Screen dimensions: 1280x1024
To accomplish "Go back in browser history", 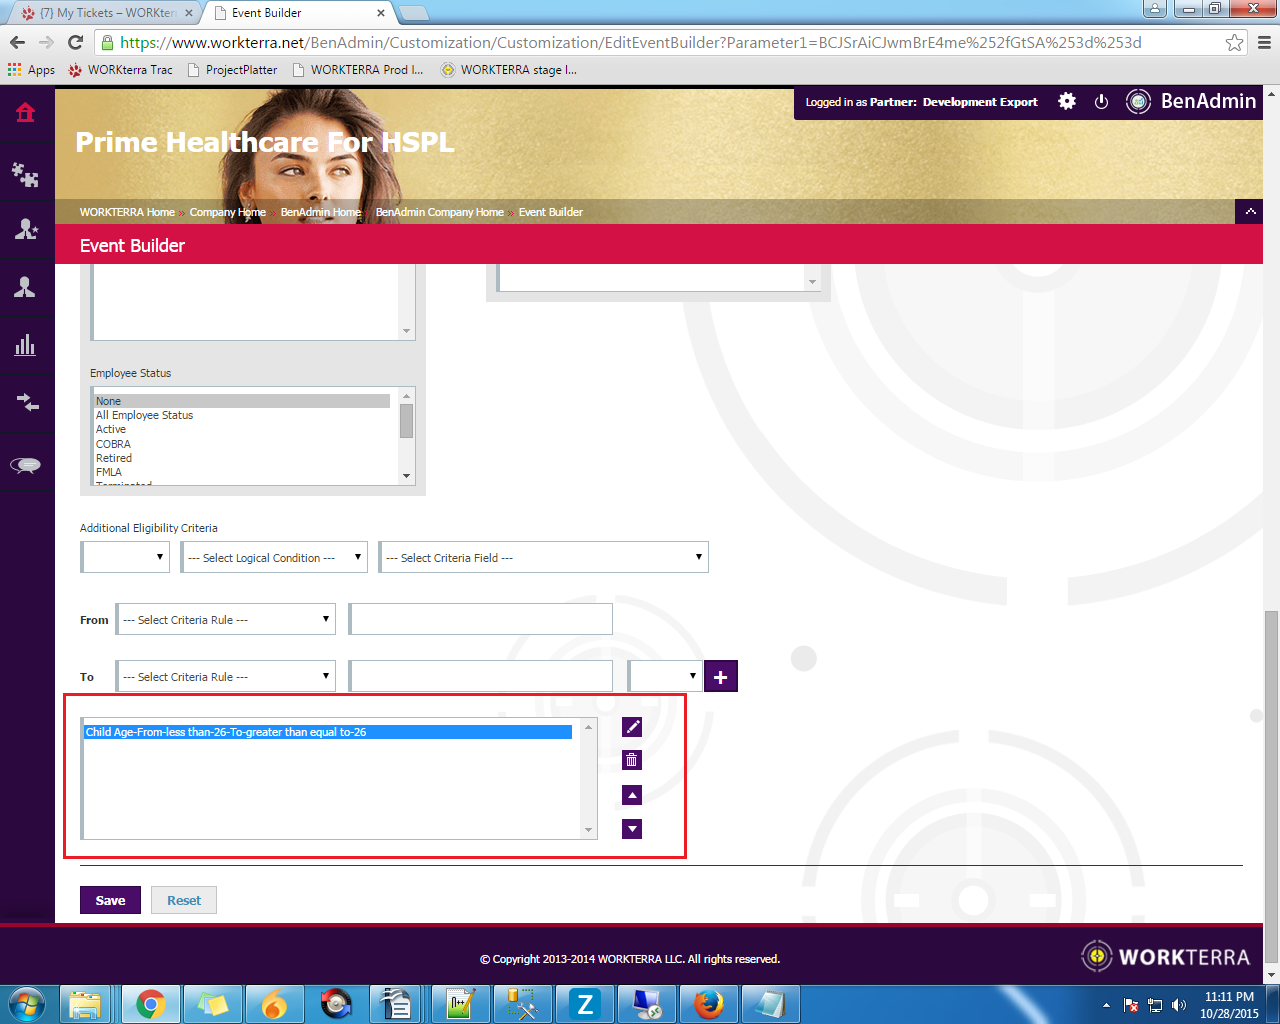I will click(17, 42).
